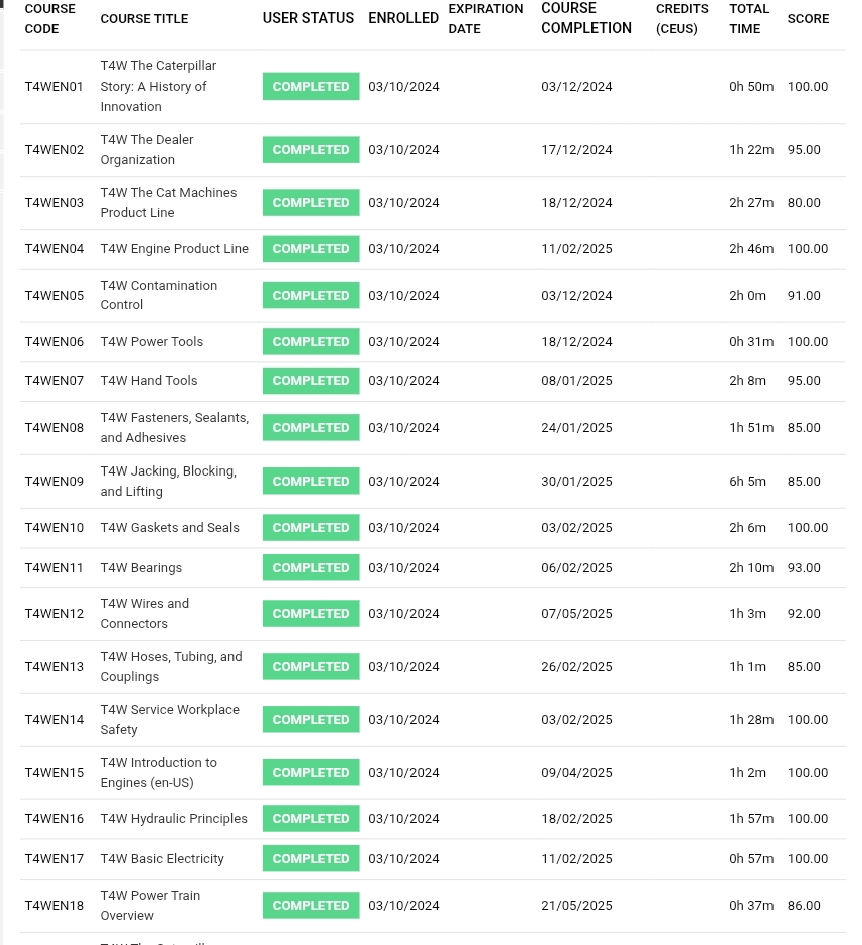
Task: Click COMPLETED badge for T4W Bearings
Action: (x=311, y=568)
